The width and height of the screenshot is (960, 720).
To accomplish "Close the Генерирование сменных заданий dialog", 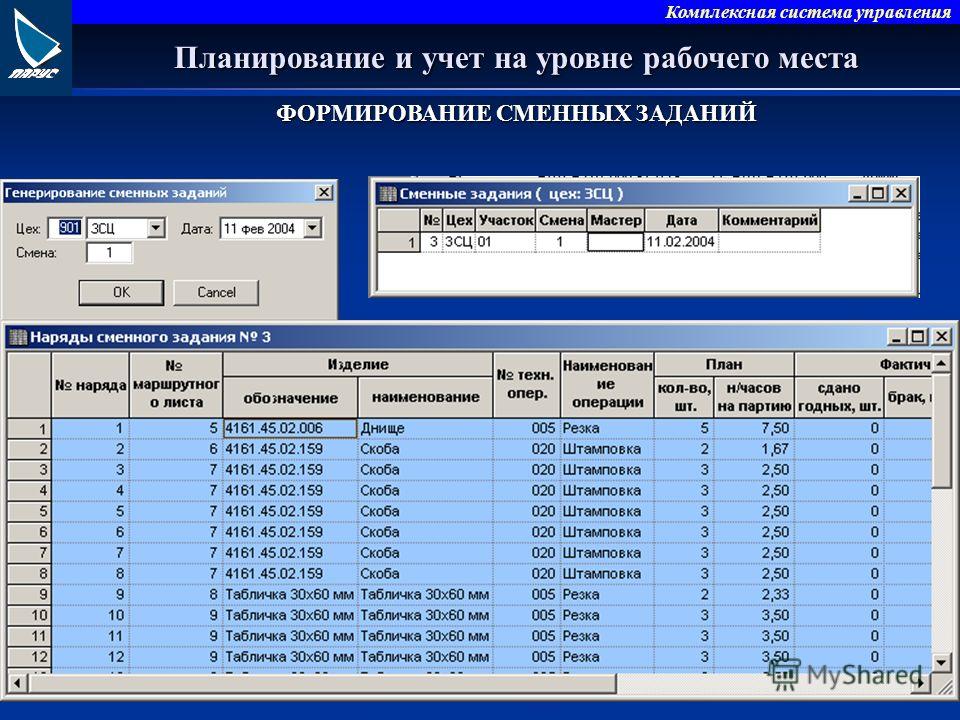I will coord(324,192).
